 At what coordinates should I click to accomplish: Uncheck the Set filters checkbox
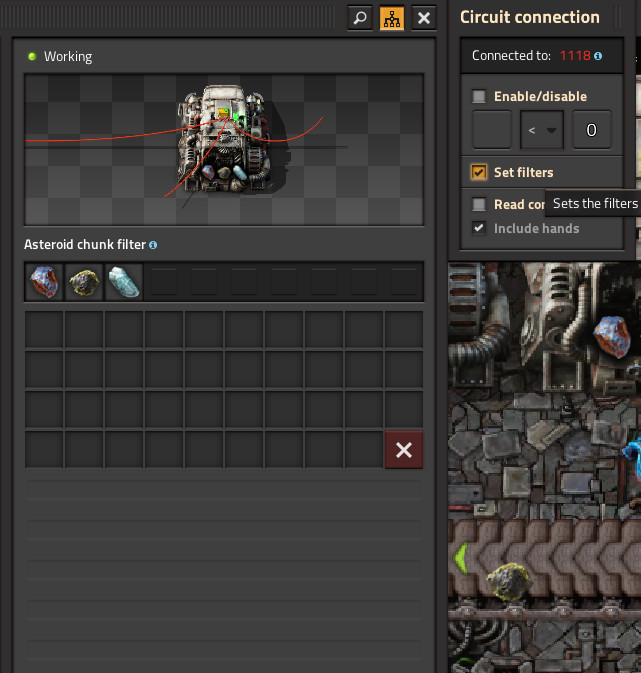click(479, 173)
